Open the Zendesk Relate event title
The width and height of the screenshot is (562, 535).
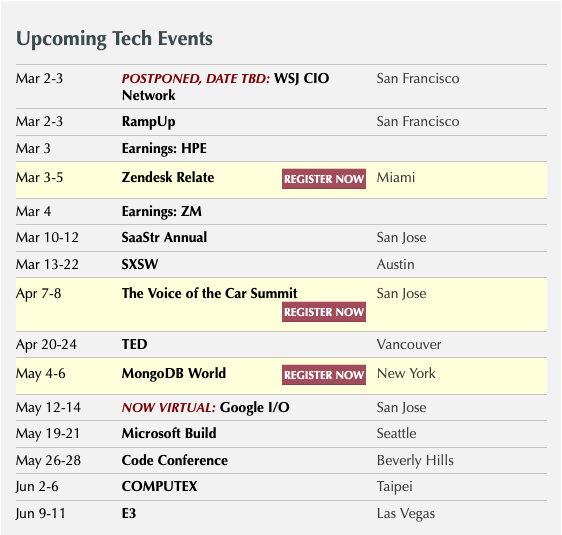pos(168,177)
